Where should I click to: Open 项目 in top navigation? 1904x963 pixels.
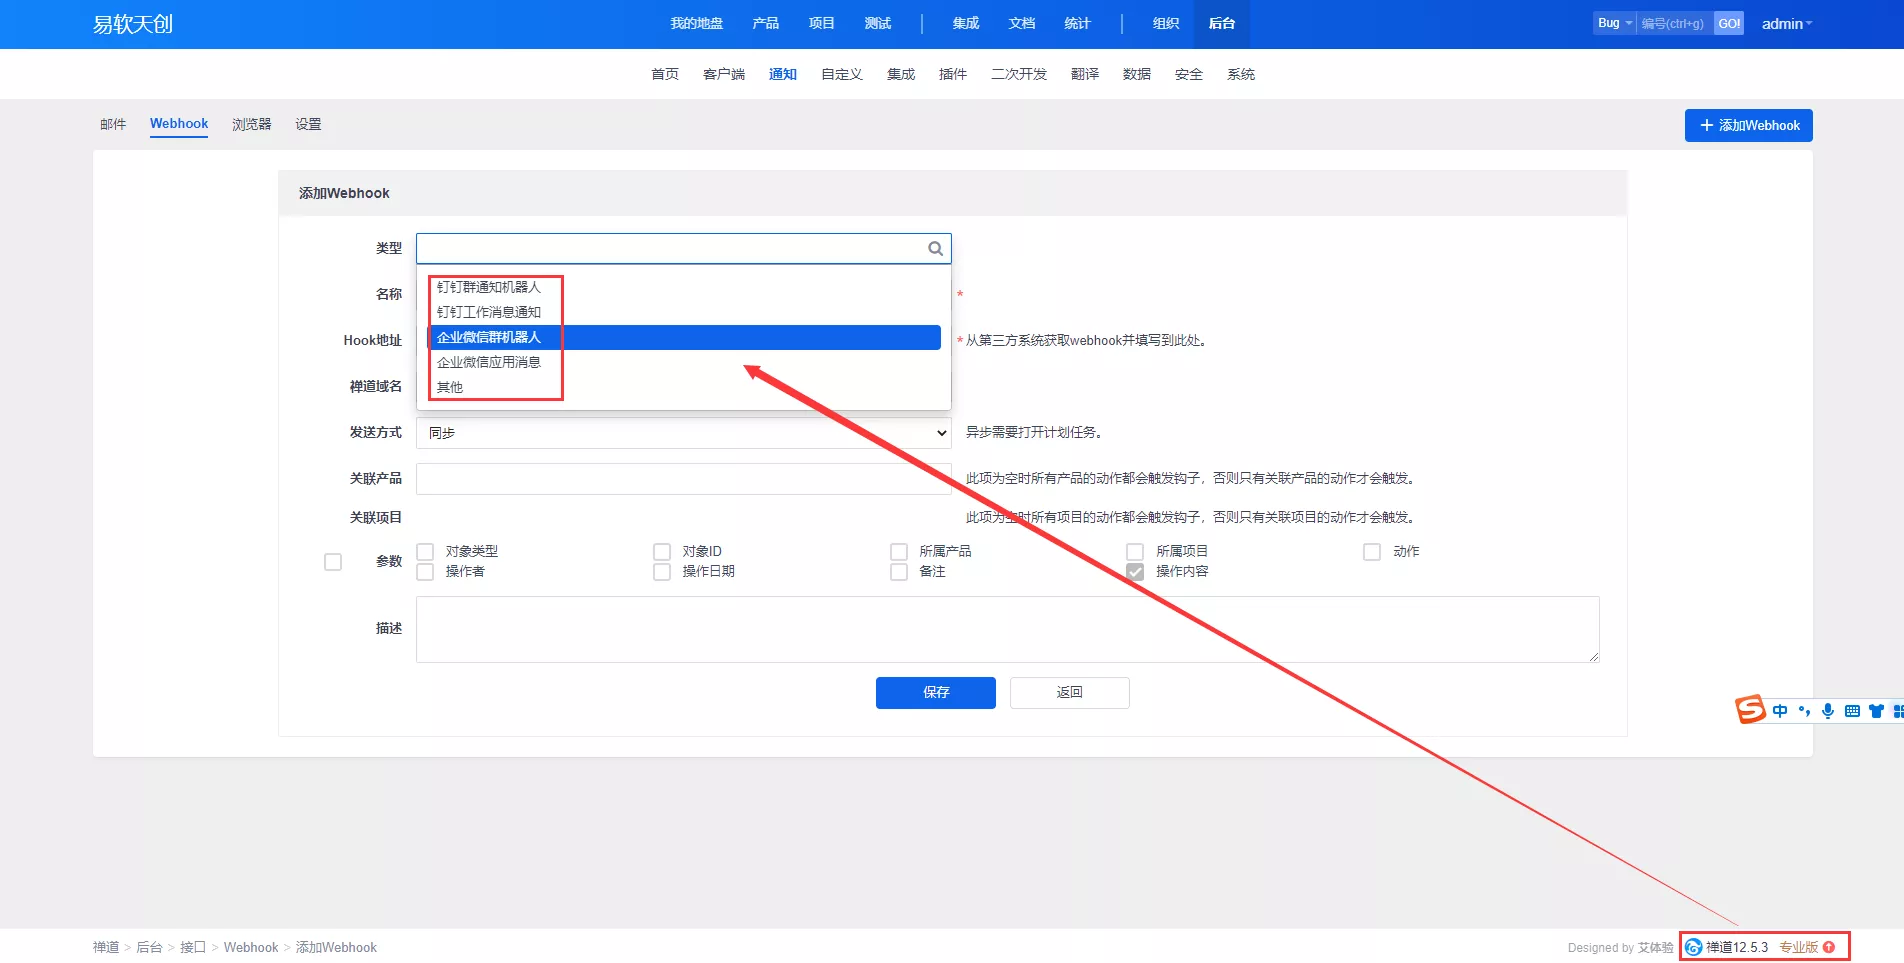tap(822, 24)
